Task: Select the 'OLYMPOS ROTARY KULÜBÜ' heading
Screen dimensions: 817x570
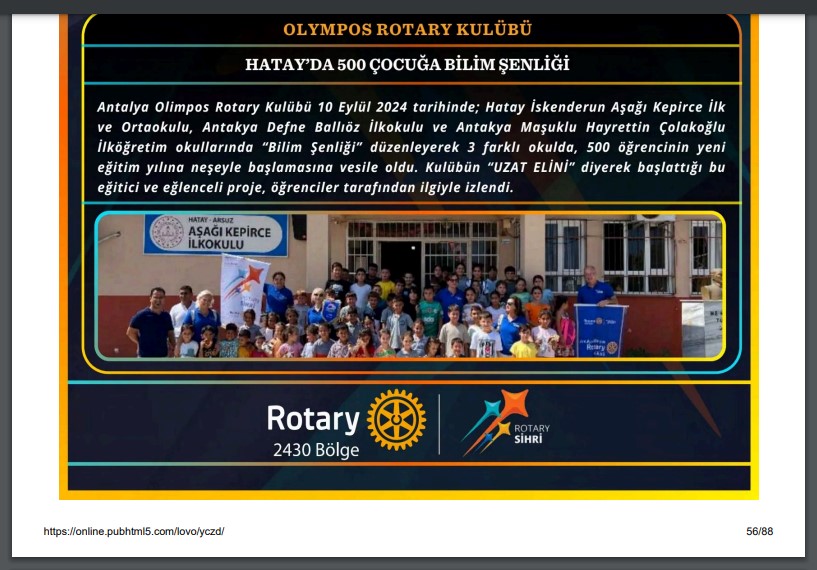Action: click(x=407, y=29)
